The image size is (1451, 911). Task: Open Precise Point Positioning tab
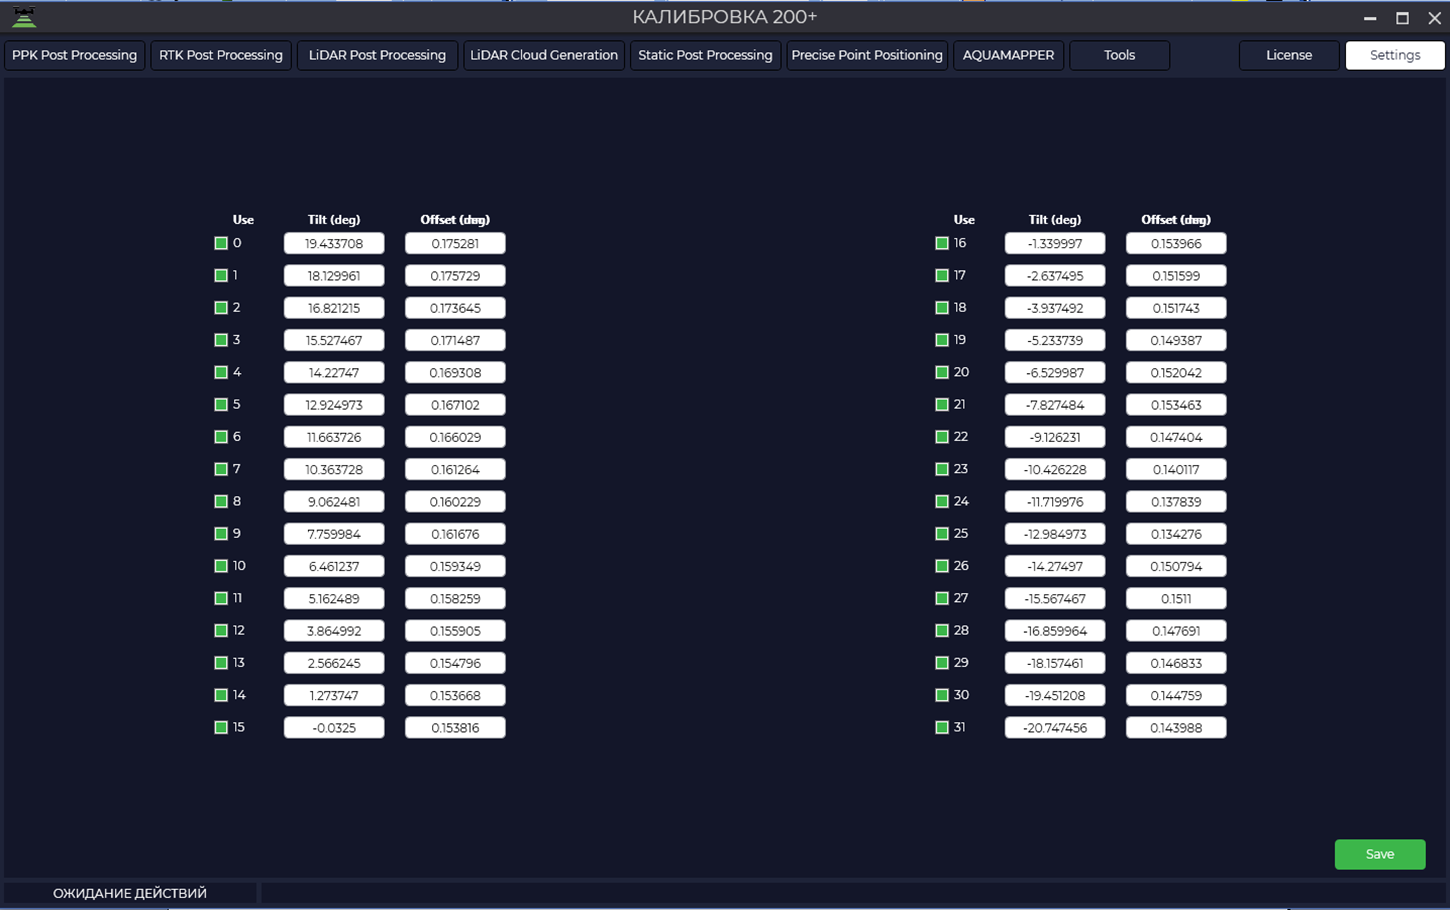coord(867,55)
